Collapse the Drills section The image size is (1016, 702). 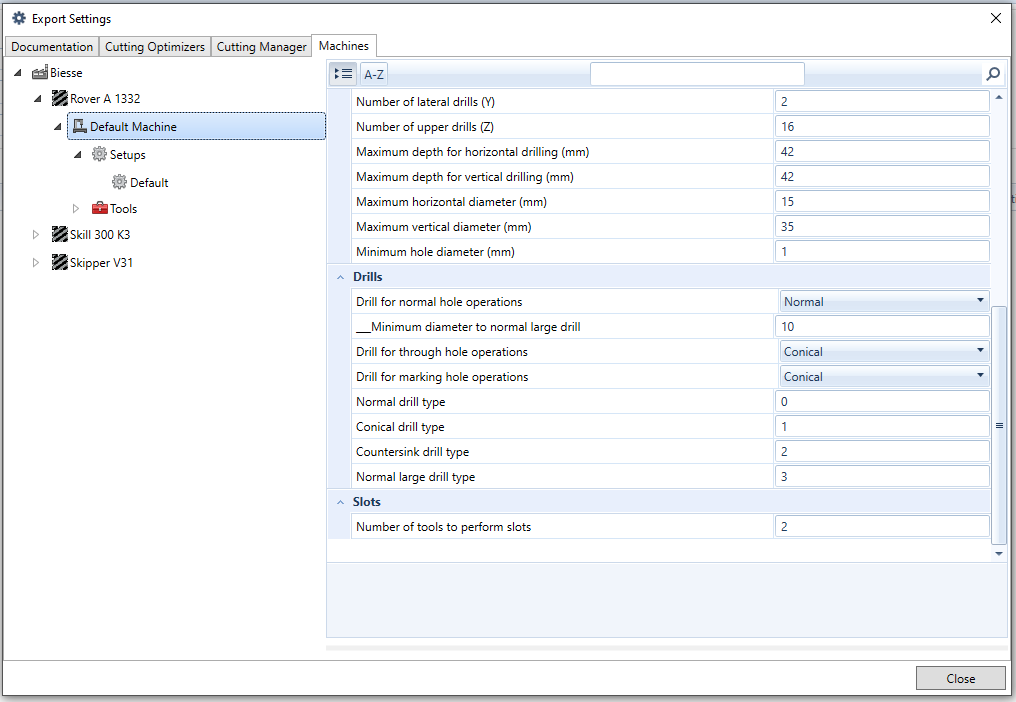pyautogui.click(x=340, y=277)
